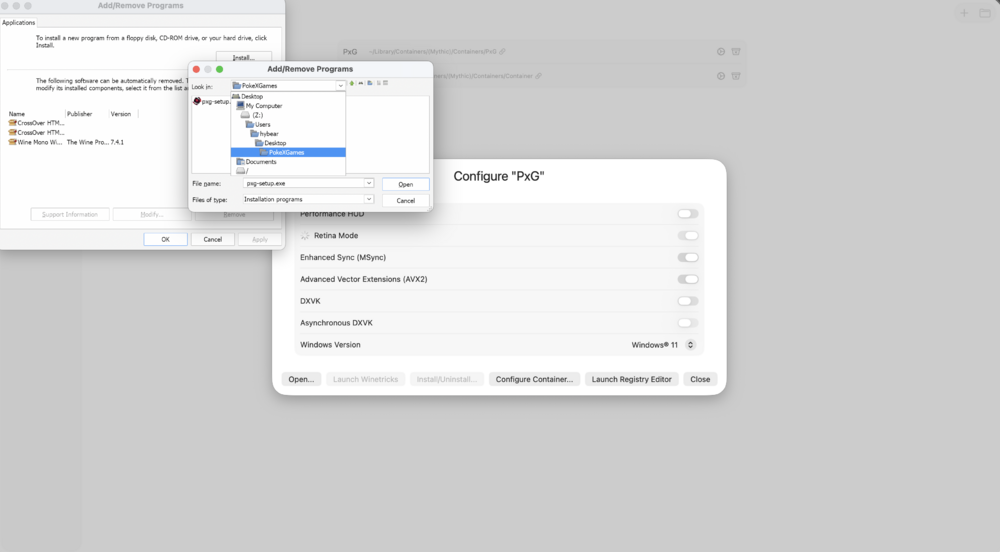Screen dimensions: 1000x552
Task: Open folder icon in top-right toolbar
Action: [x=985, y=13]
